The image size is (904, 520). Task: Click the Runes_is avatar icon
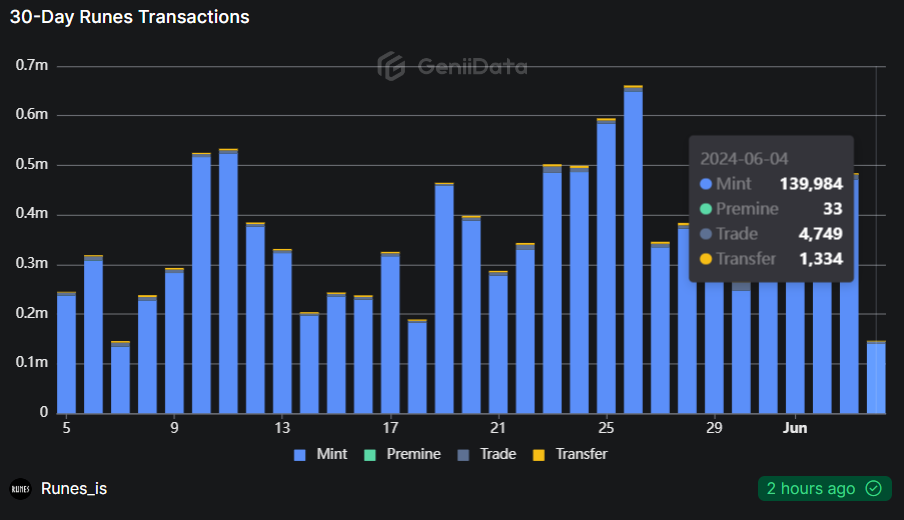20,489
